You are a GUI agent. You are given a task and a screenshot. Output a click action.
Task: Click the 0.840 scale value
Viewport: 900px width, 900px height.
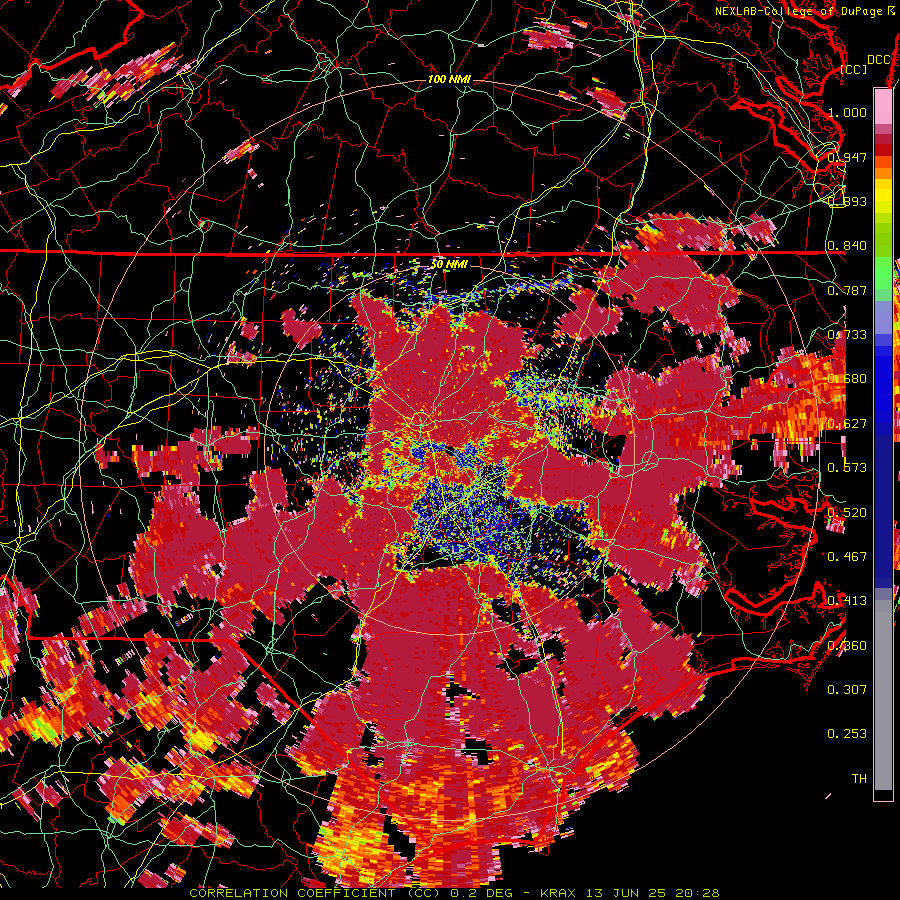847,246
